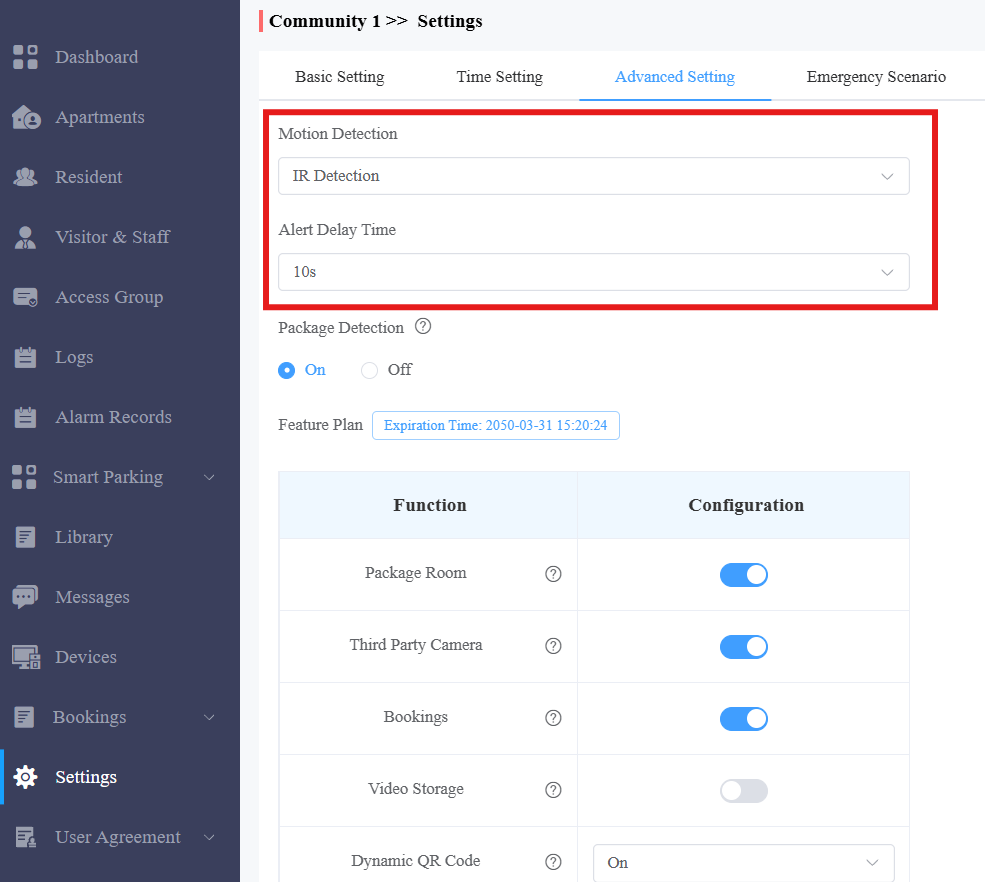Open the Motion Detection dropdown
Viewport: 985px width, 882px height.
coord(594,176)
